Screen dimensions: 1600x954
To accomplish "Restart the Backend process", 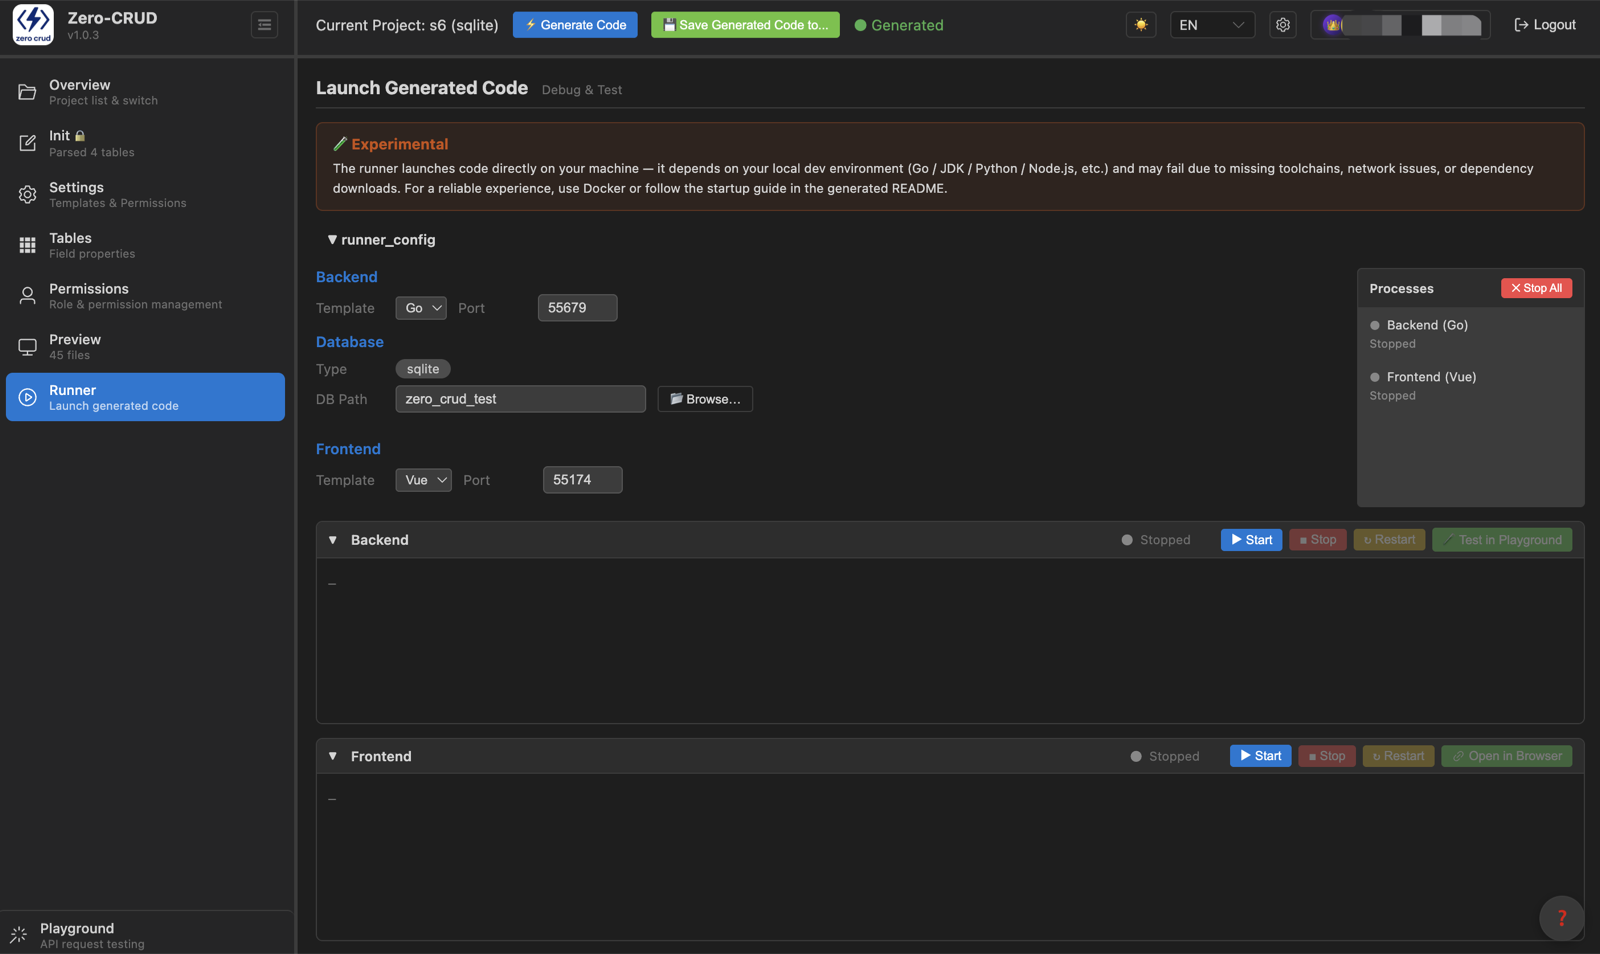I will click(x=1389, y=540).
